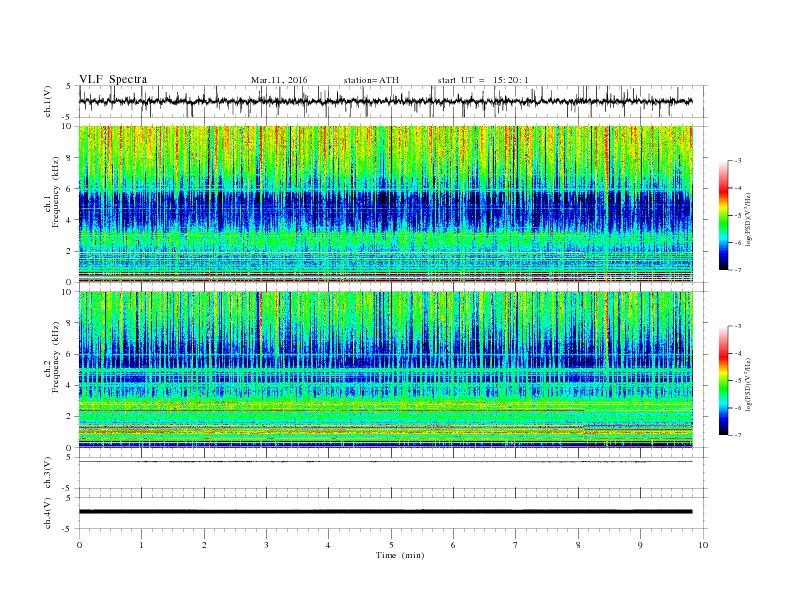Click the "VLF Spectra" plot title
This screenshot has height=612, width=792.
(113, 79)
